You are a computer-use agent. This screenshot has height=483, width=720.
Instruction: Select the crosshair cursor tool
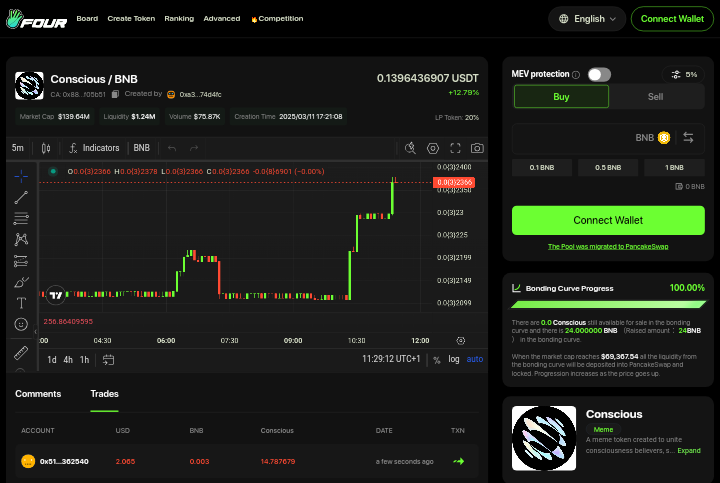(21, 176)
